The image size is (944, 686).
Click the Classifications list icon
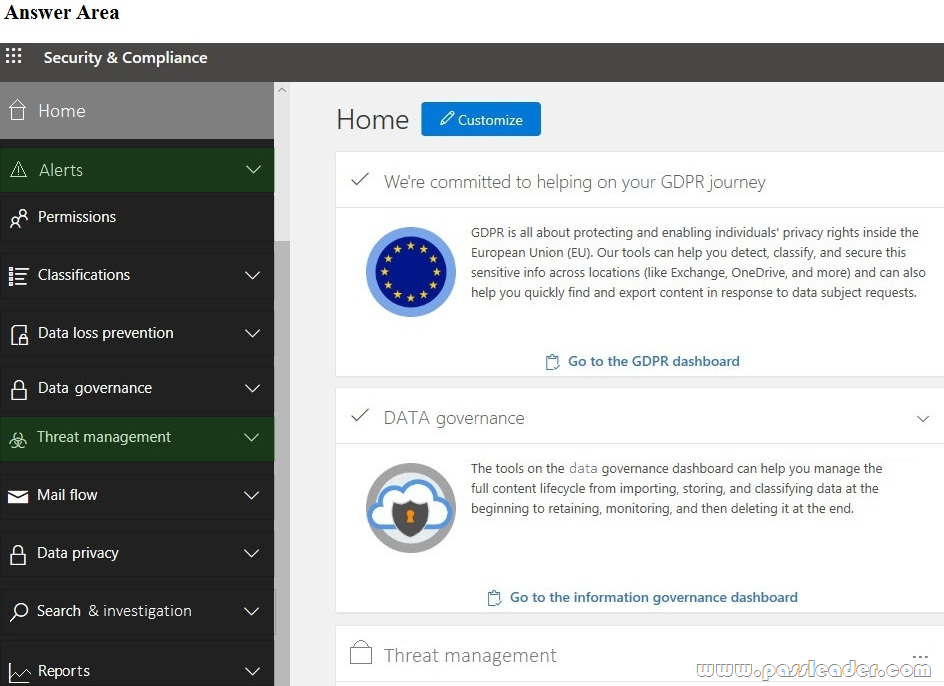[18, 276]
